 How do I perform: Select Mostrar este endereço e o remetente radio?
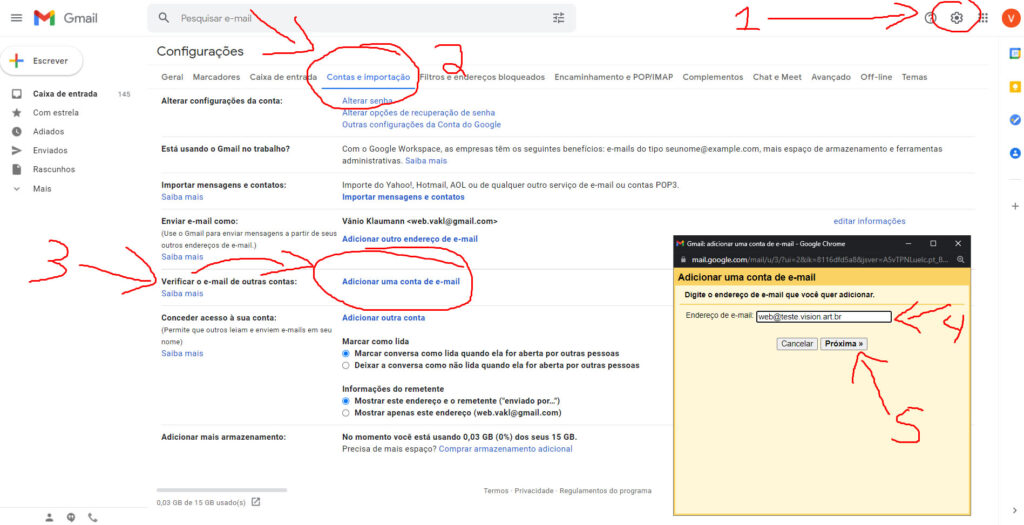click(346, 401)
